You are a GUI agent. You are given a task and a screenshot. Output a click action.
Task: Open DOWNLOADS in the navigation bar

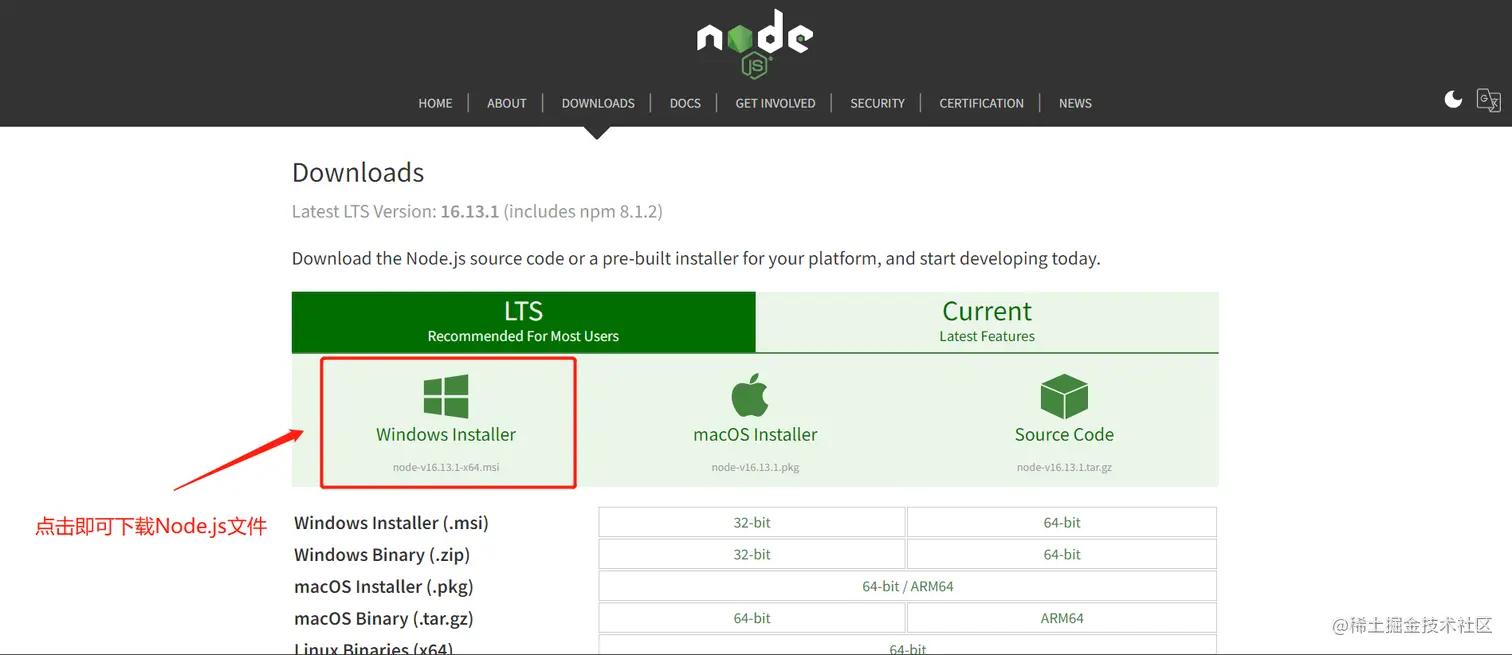[598, 103]
